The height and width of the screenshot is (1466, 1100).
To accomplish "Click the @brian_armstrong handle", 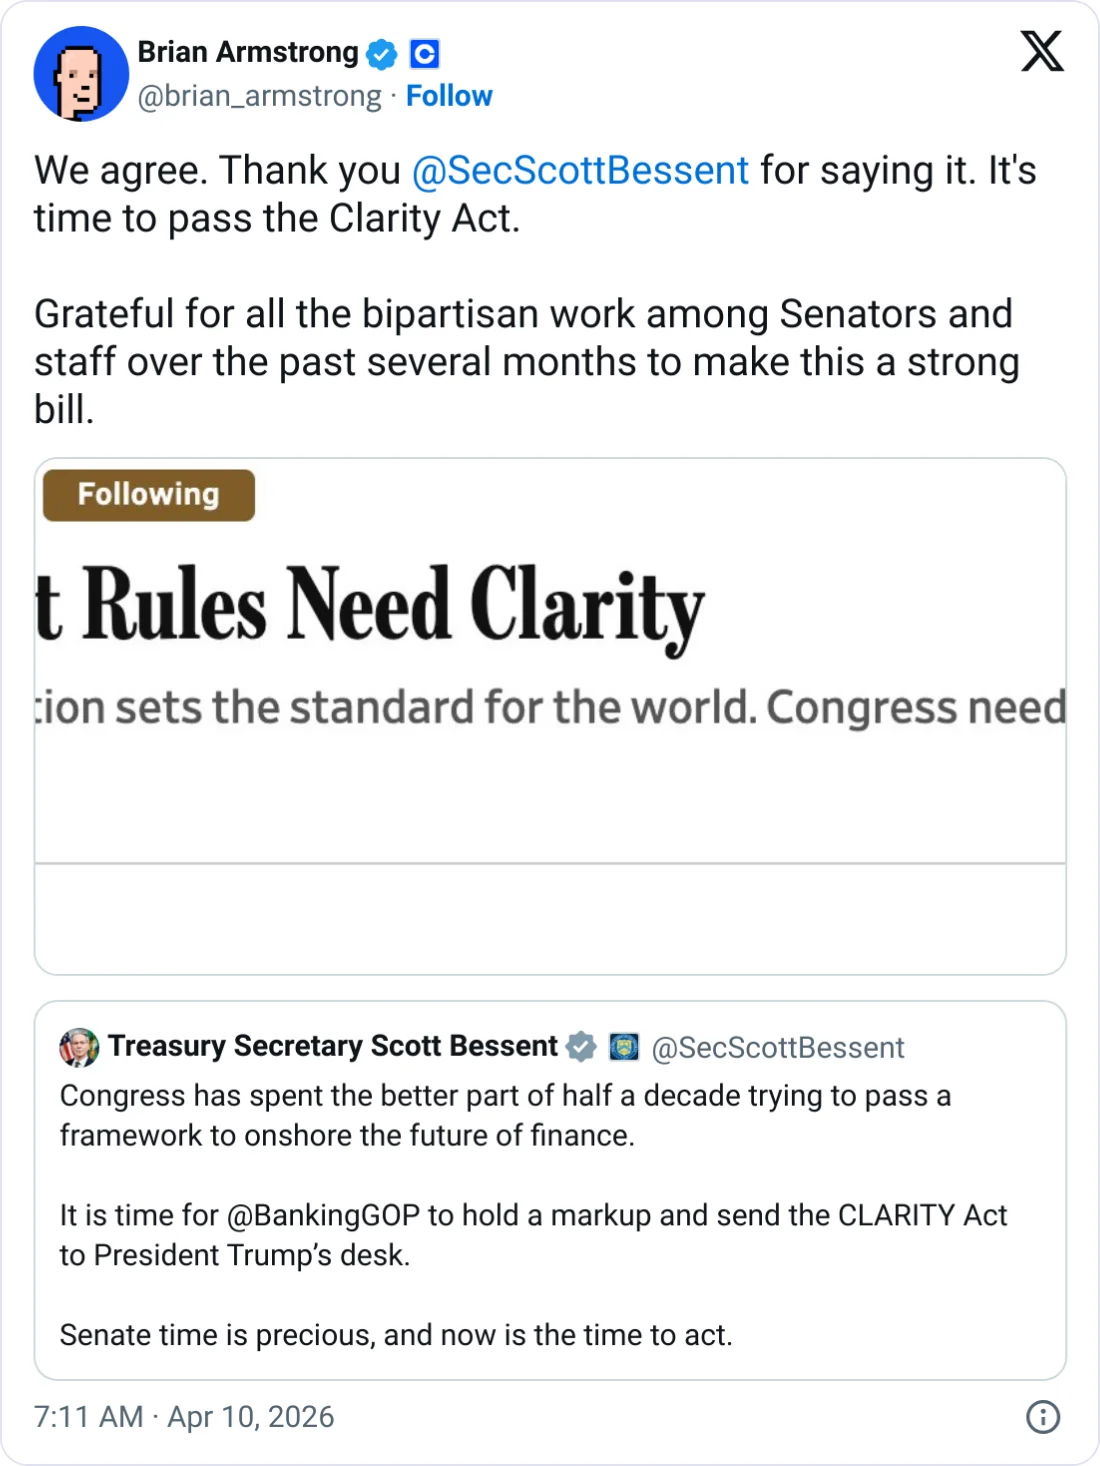I will (x=259, y=96).
